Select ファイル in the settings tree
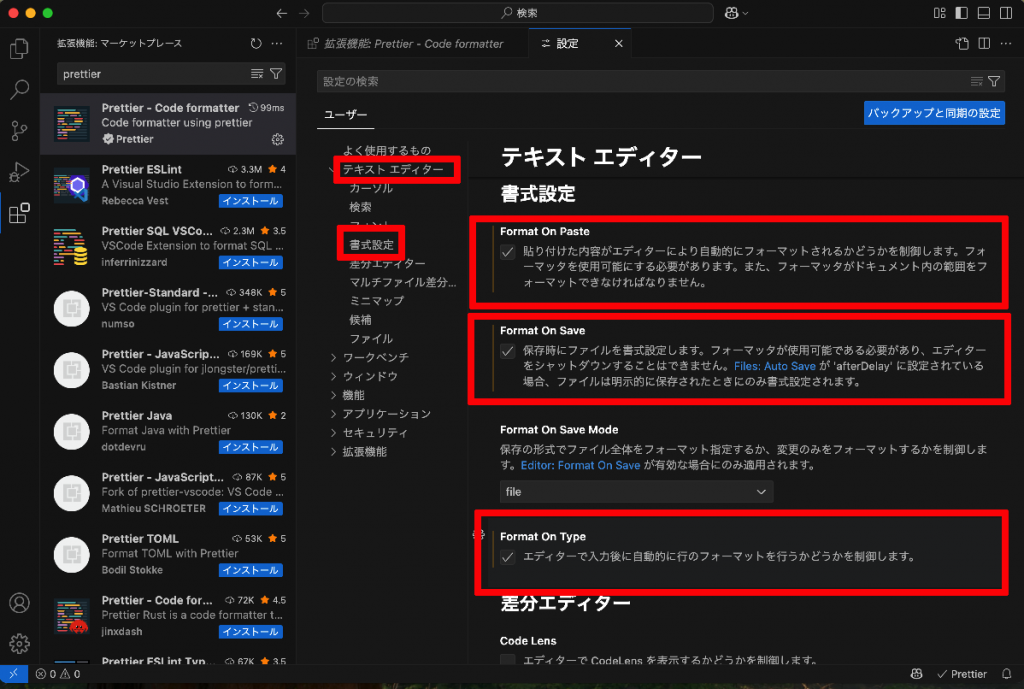The width and height of the screenshot is (1024, 689). 371,339
